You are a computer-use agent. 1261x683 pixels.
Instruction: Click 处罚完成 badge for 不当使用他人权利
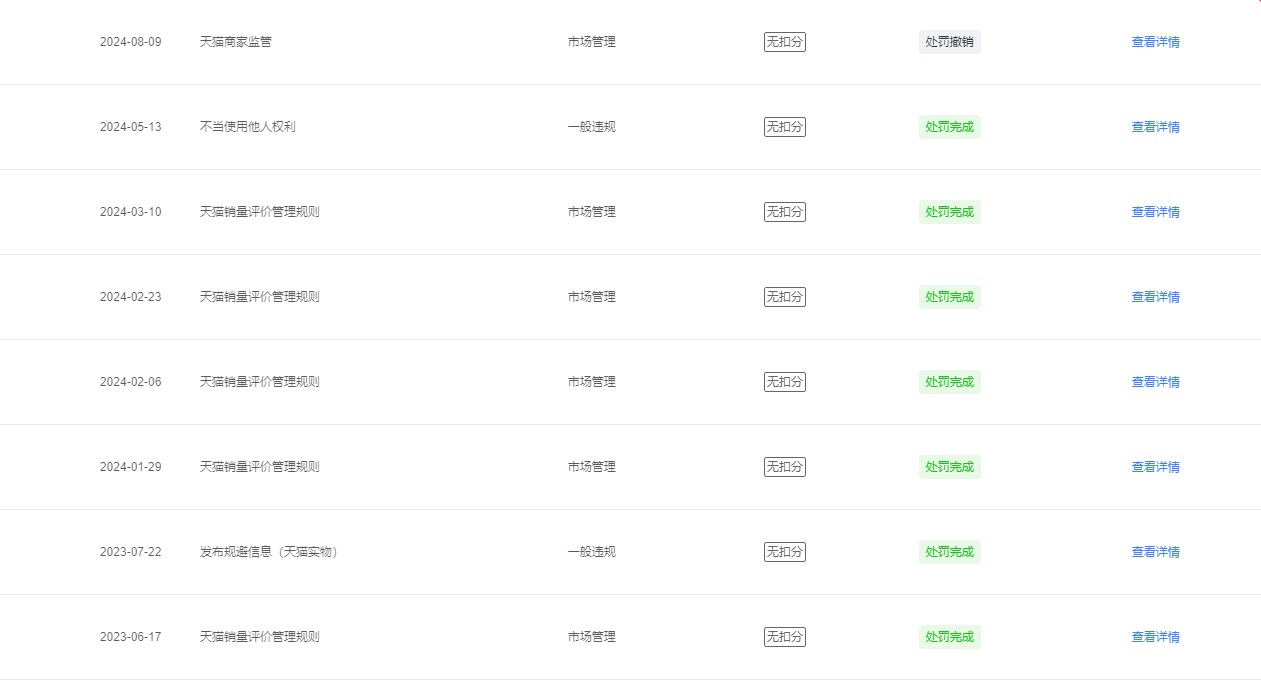[x=949, y=127]
